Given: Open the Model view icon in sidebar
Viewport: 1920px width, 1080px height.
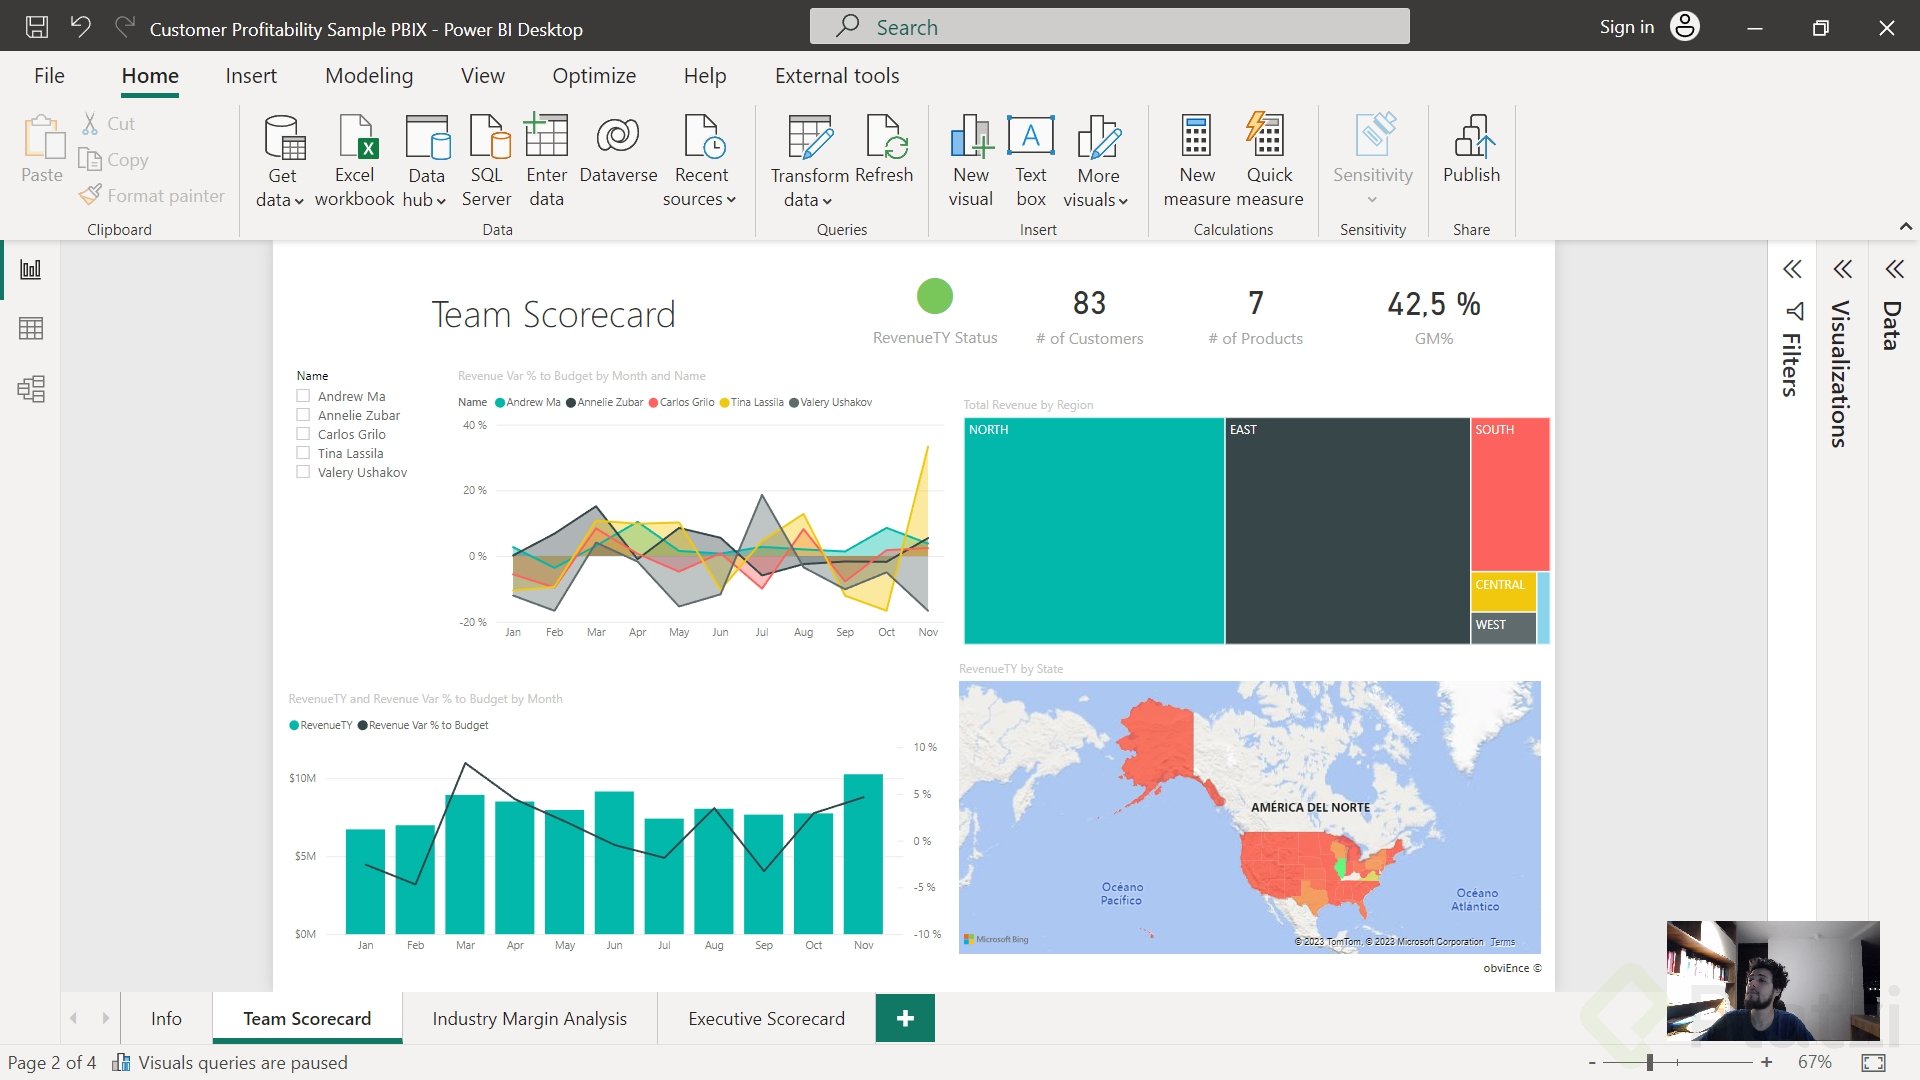Looking at the screenshot, I should [x=31, y=389].
